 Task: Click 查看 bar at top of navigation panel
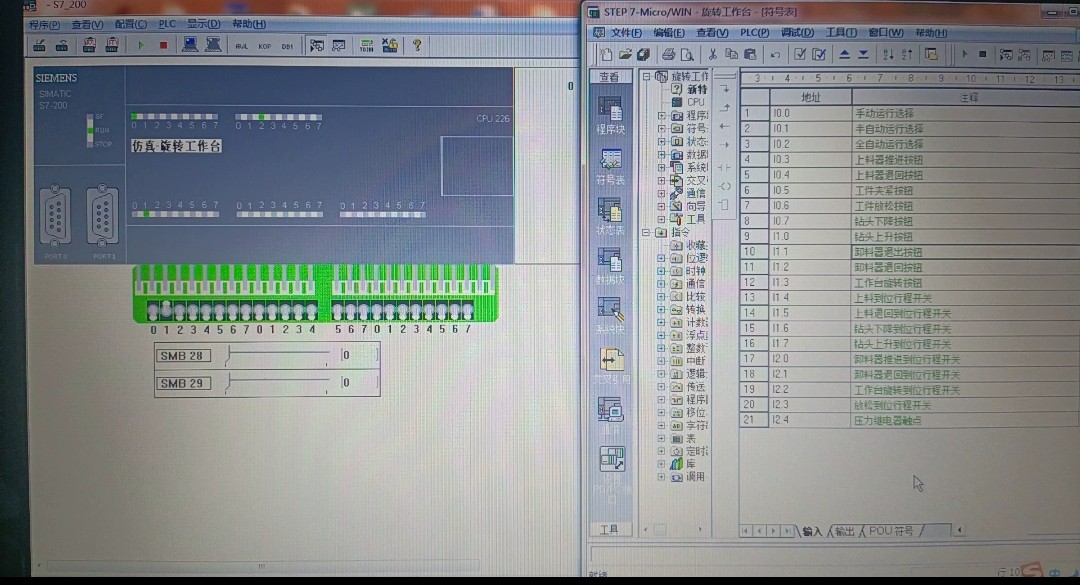pos(610,77)
